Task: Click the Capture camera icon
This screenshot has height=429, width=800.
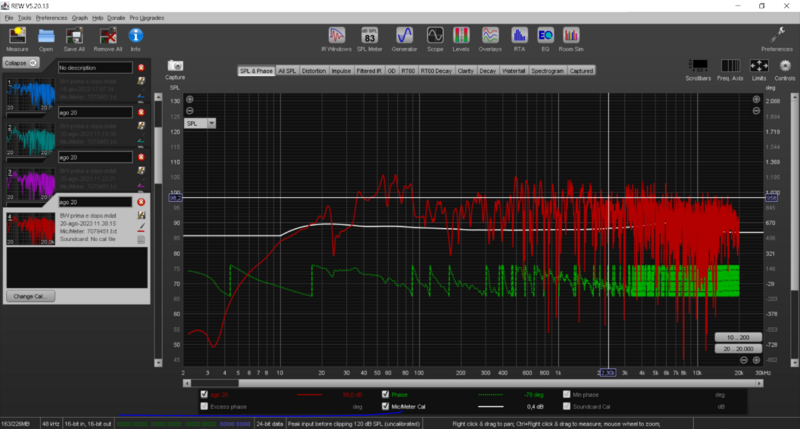Action: pyautogui.click(x=175, y=66)
